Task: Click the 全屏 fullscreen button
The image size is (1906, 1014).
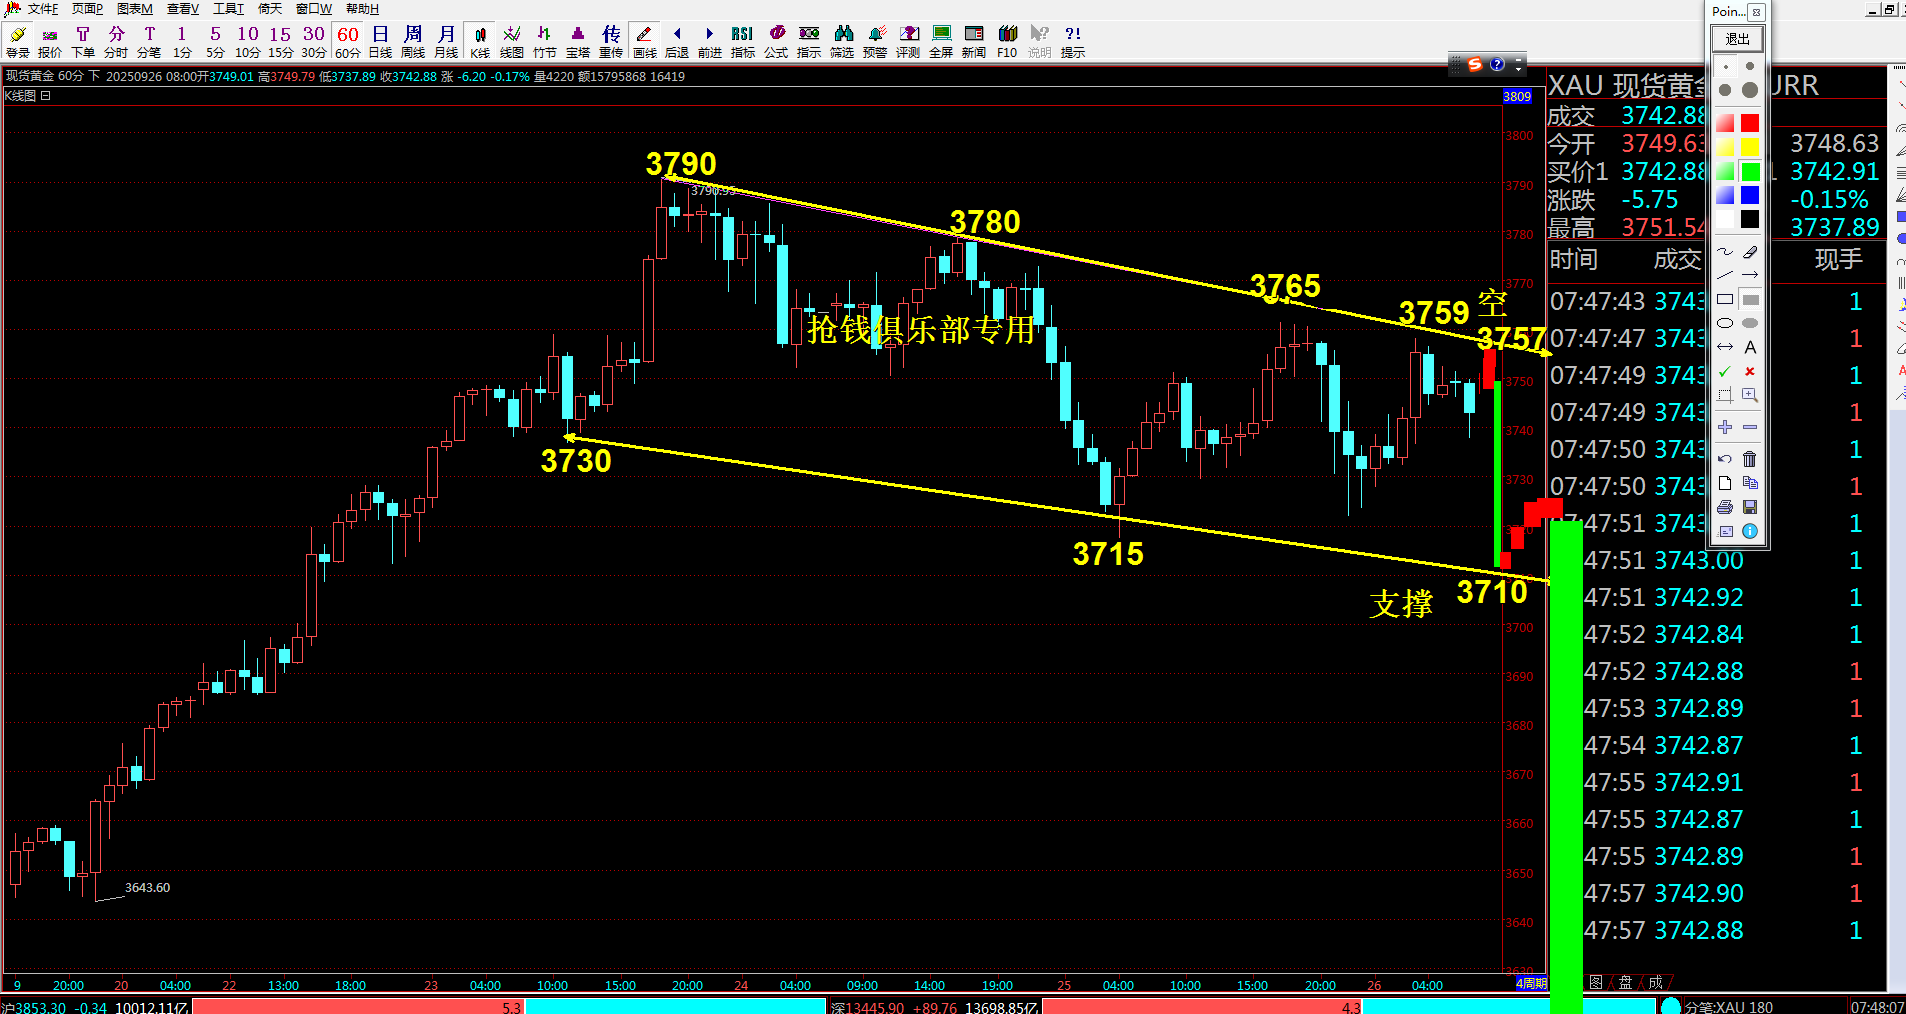Action: point(941,41)
